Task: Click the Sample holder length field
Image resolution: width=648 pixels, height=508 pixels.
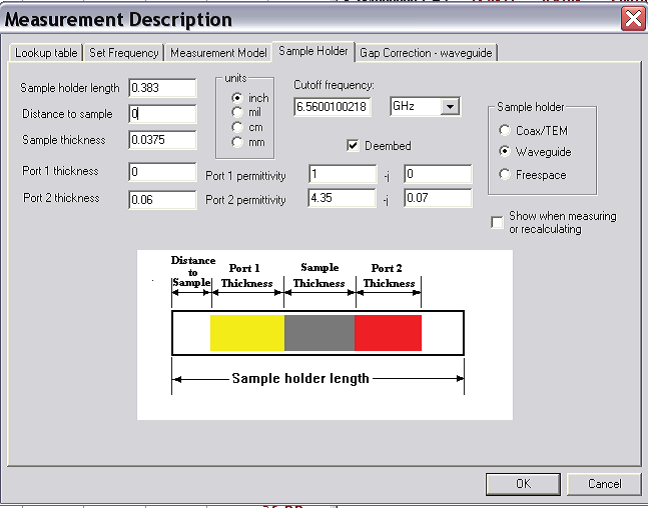Action: coord(162,88)
